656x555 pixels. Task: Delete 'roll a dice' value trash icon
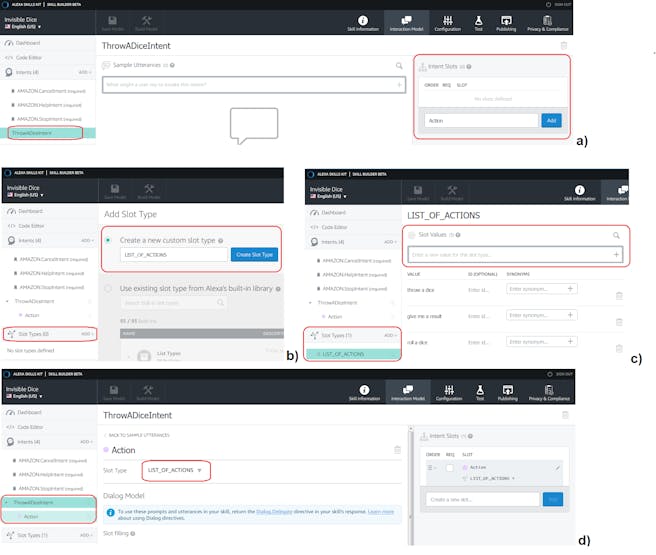(x=620, y=349)
